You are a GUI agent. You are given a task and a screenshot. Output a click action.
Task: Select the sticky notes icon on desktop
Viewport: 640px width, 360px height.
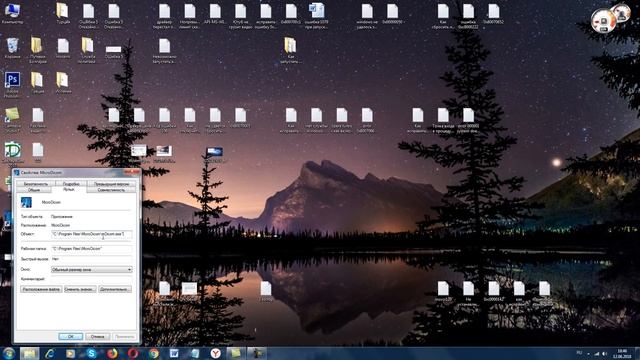pos(12,119)
